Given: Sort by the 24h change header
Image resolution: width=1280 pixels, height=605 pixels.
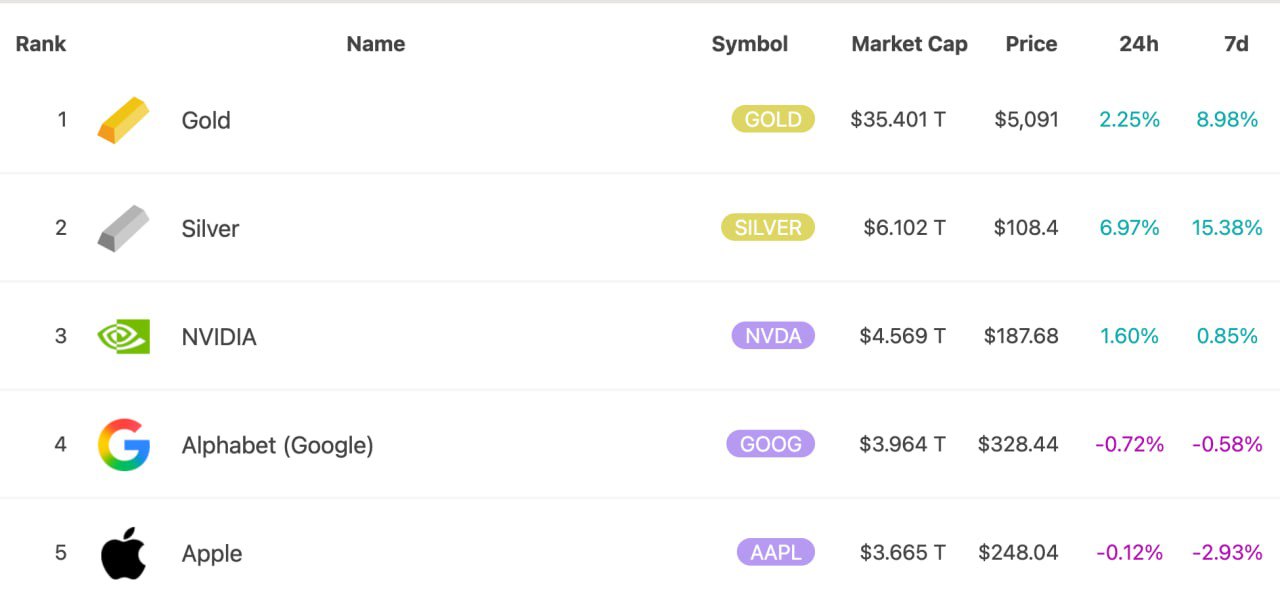Looking at the screenshot, I should [1138, 44].
